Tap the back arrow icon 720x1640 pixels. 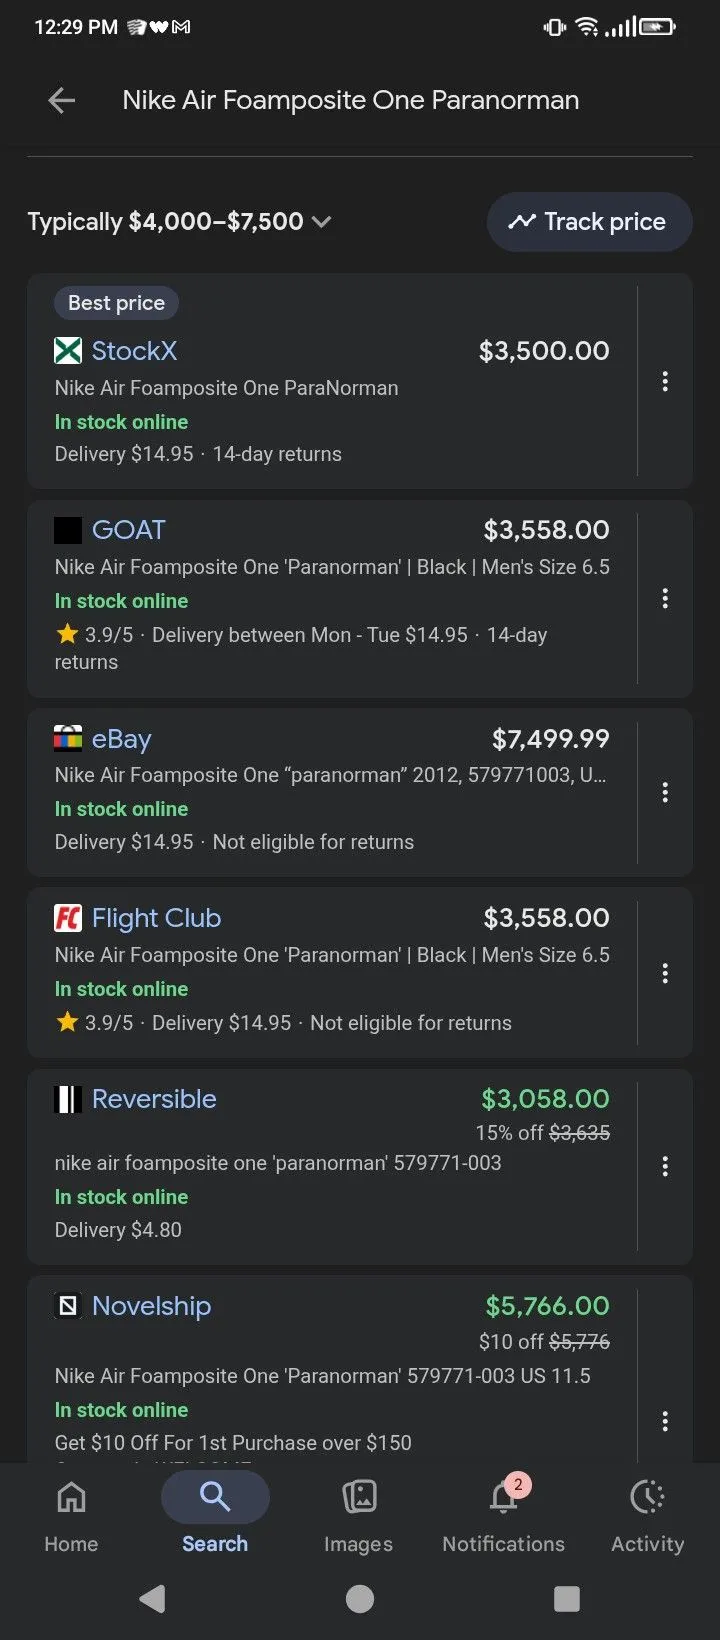pos(62,100)
